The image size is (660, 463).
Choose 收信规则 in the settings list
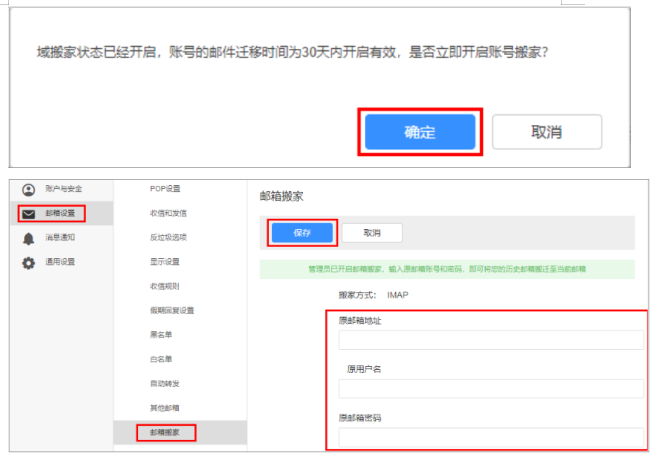(165, 286)
